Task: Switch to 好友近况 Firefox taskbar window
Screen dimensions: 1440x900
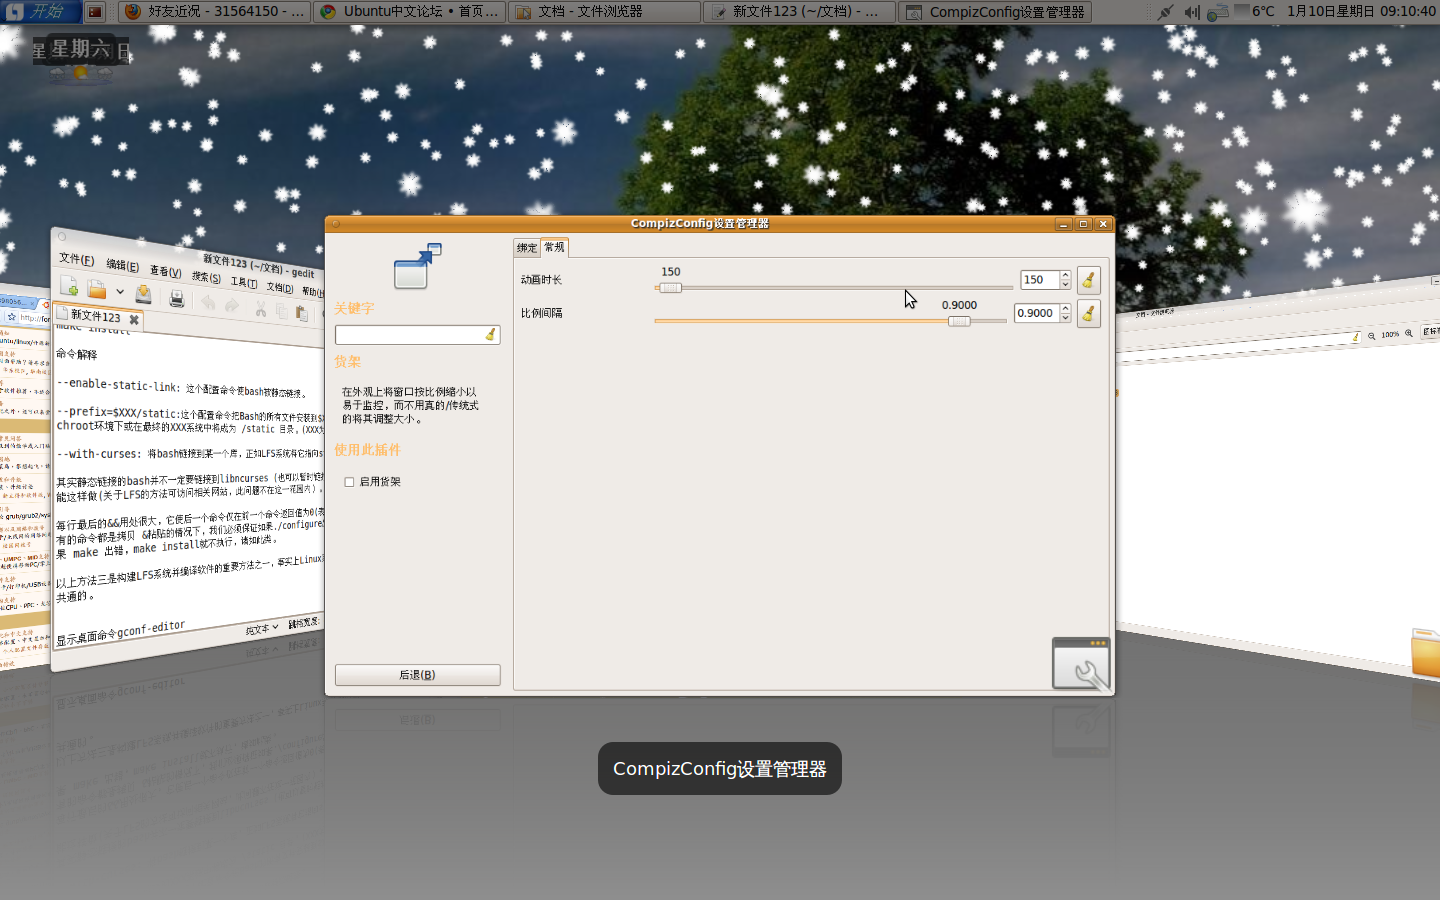Action: coord(214,12)
